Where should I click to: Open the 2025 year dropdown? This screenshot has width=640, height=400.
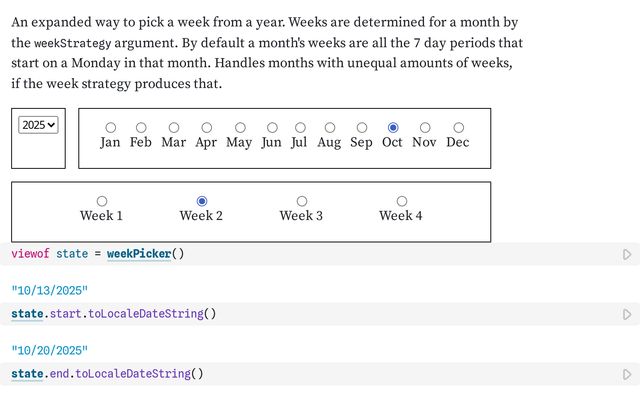(x=39, y=125)
